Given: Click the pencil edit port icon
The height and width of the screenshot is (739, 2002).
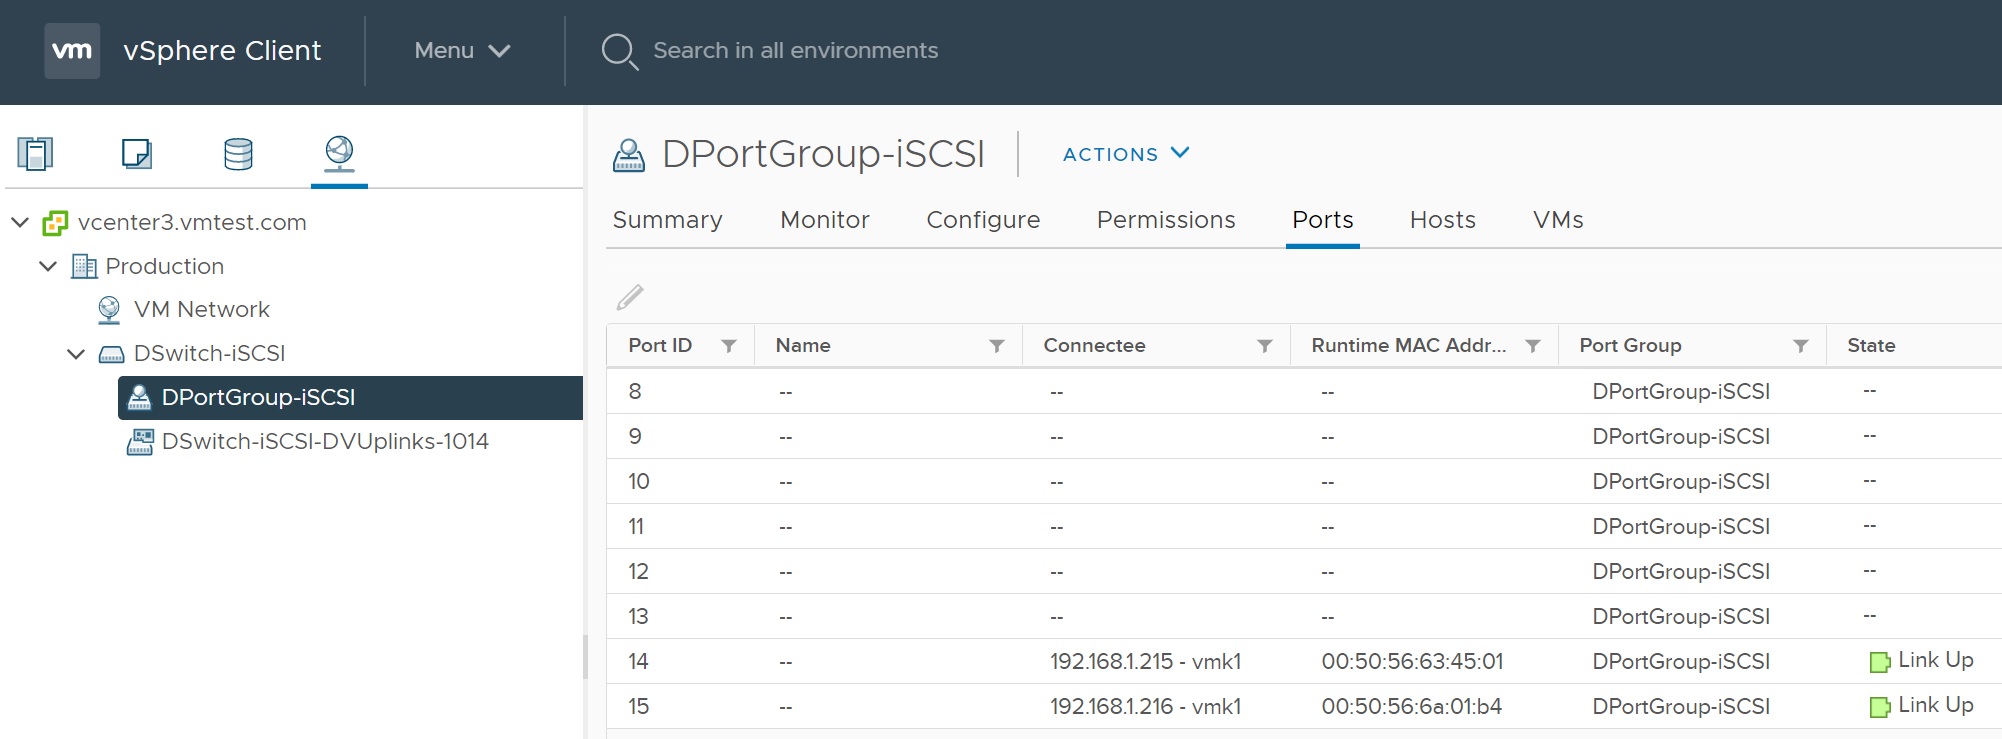Looking at the screenshot, I should [630, 297].
